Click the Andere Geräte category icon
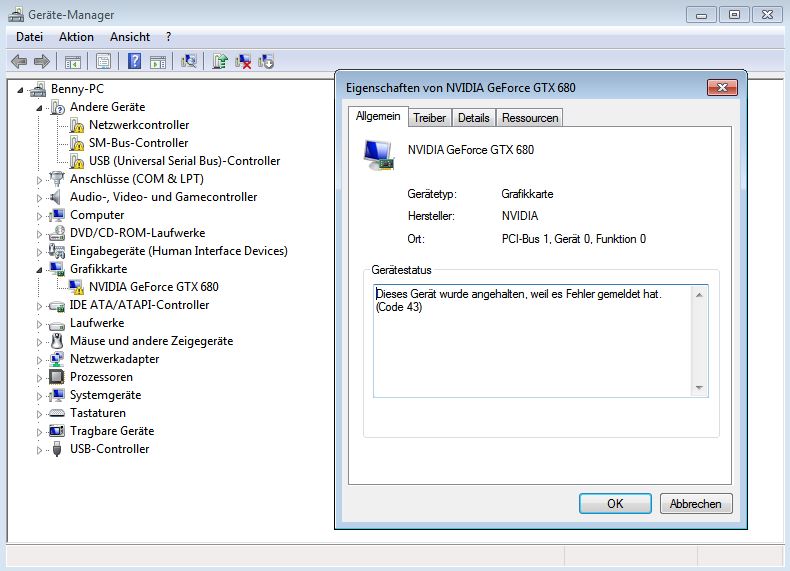 [57, 107]
